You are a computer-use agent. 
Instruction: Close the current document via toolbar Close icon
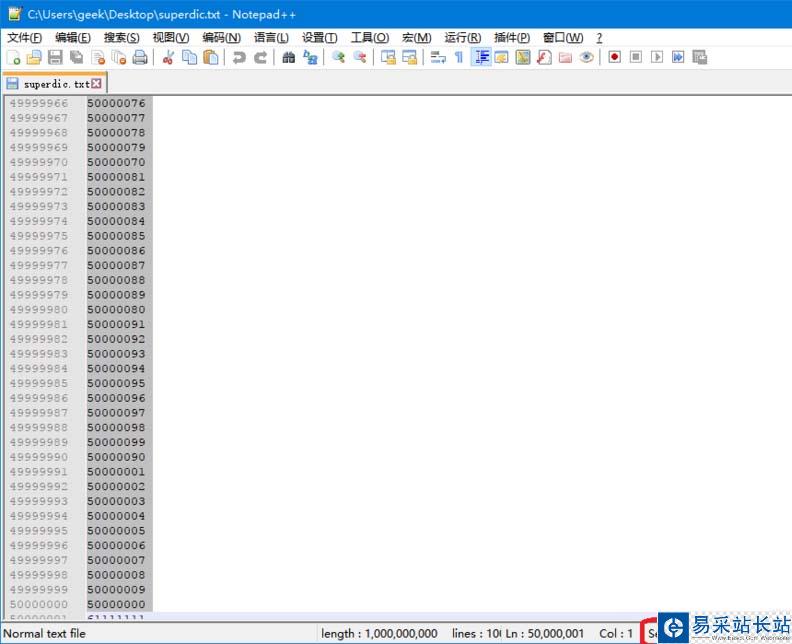click(98, 58)
